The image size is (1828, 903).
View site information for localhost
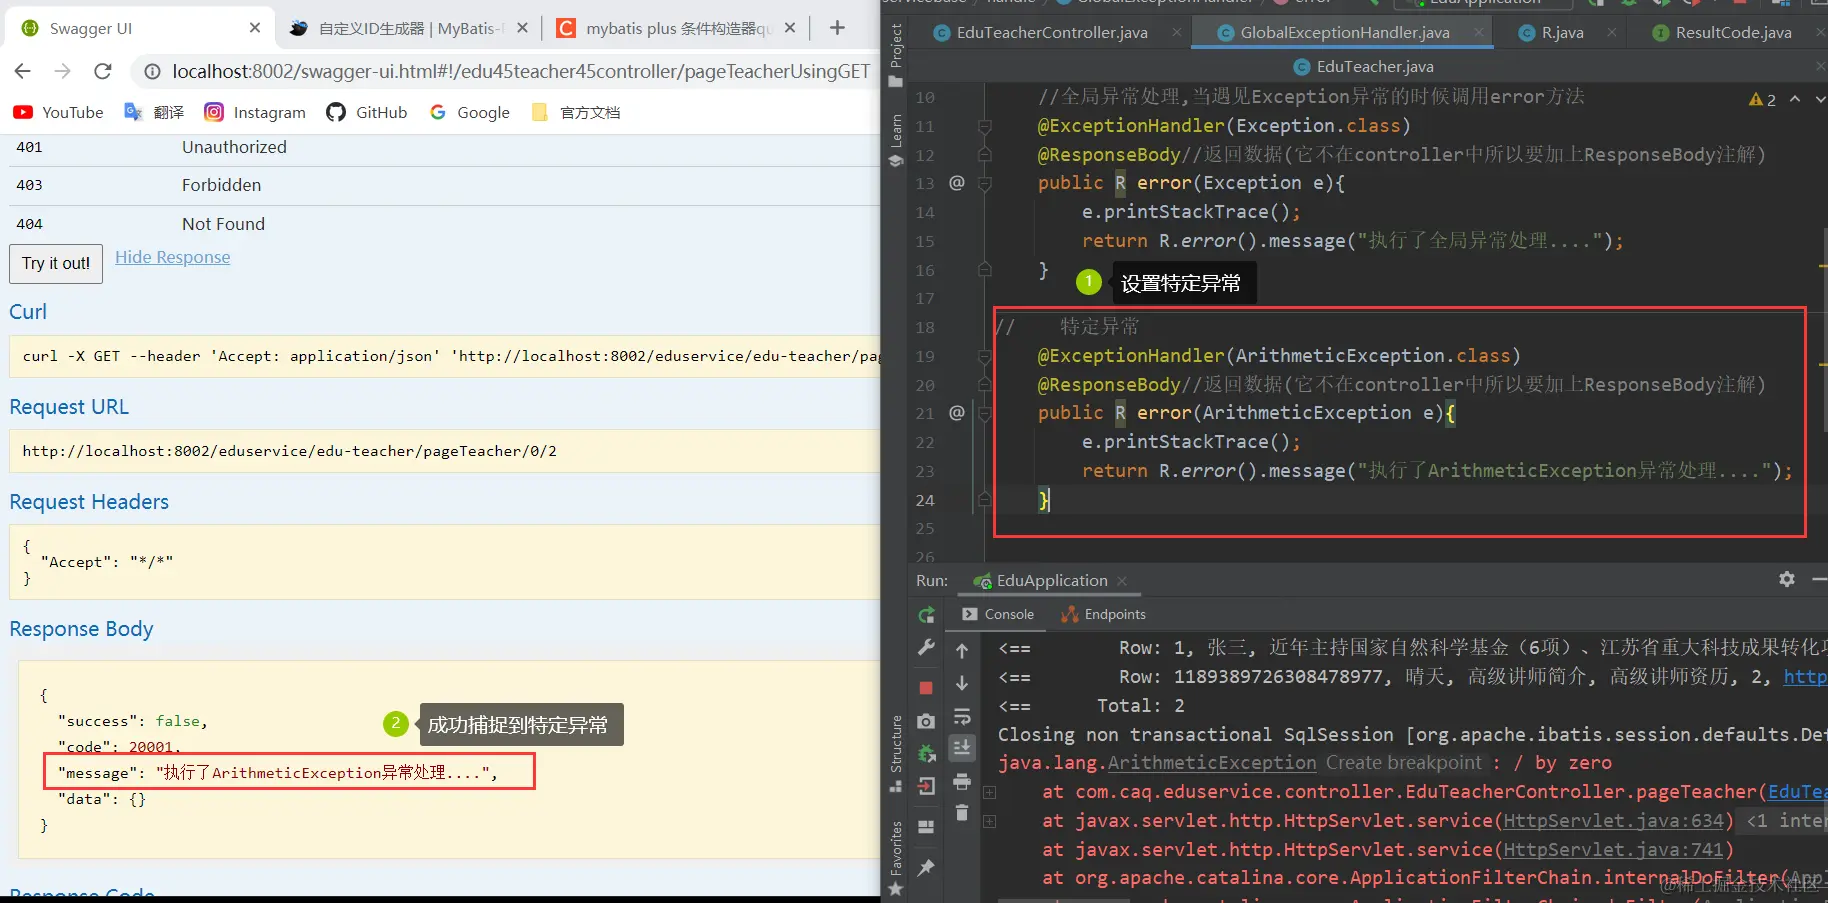pyautogui.click(x=152, y=71)
